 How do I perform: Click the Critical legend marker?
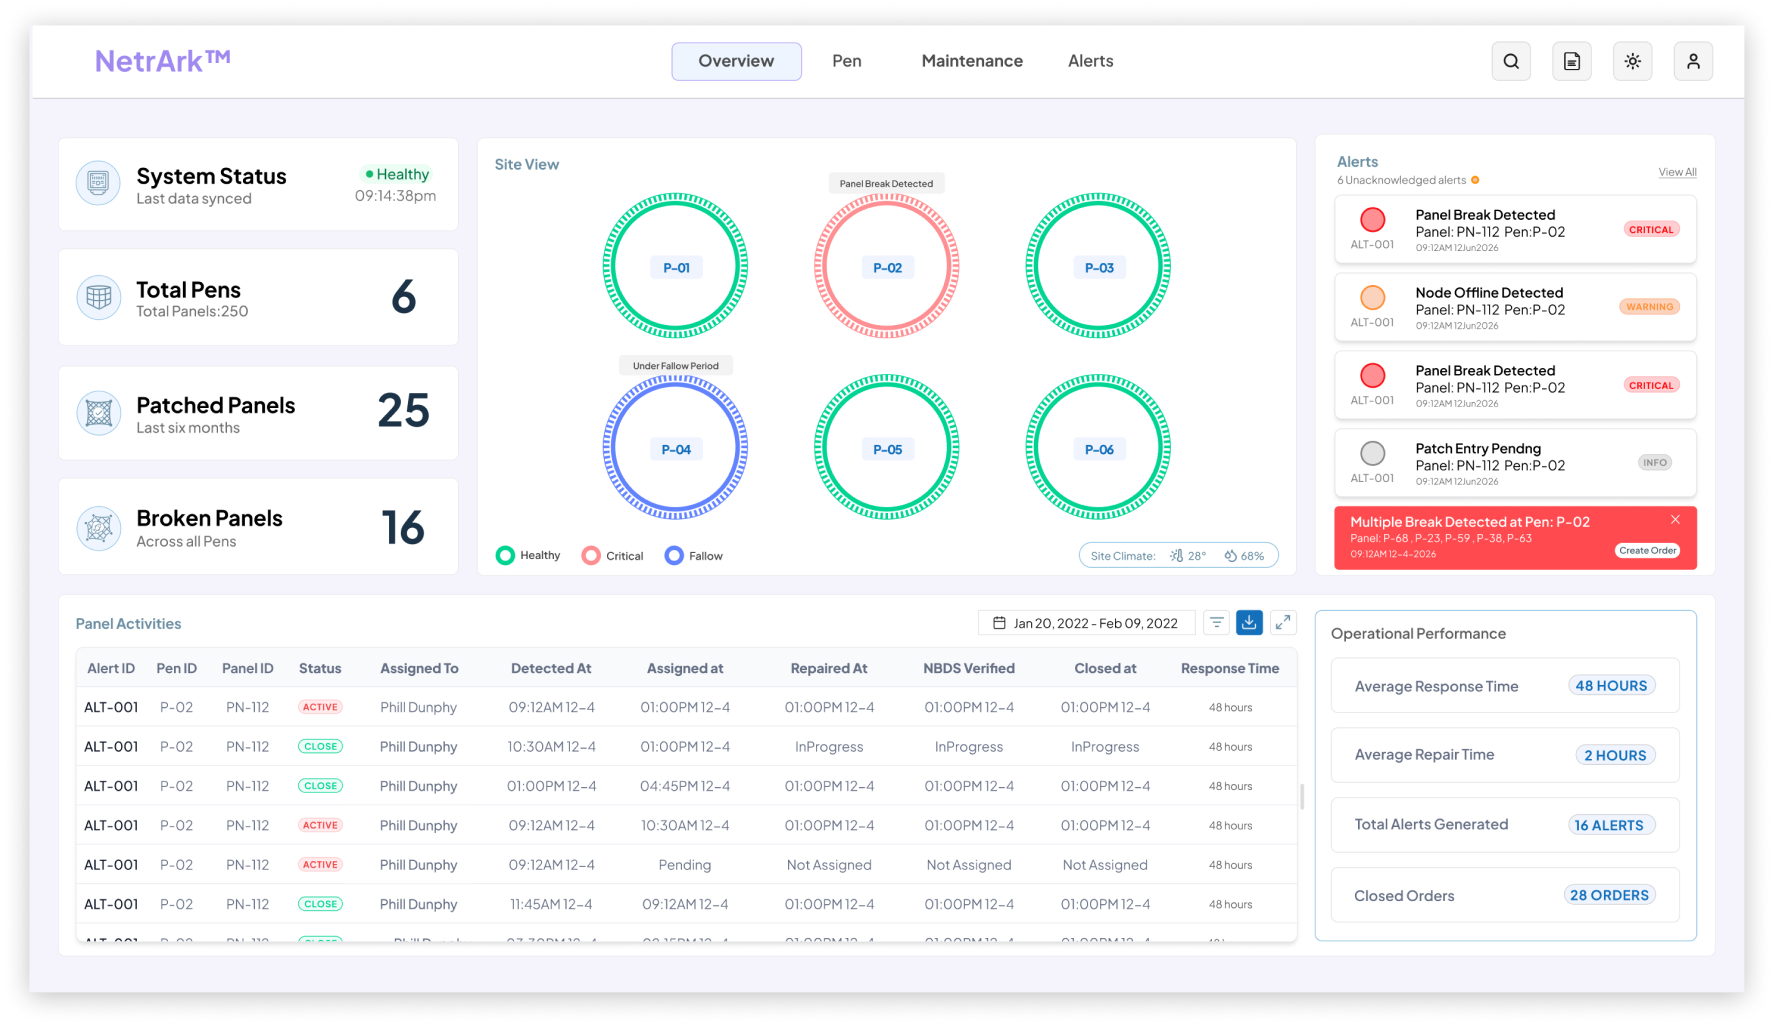pyautogui.click(x=591, y=555)
